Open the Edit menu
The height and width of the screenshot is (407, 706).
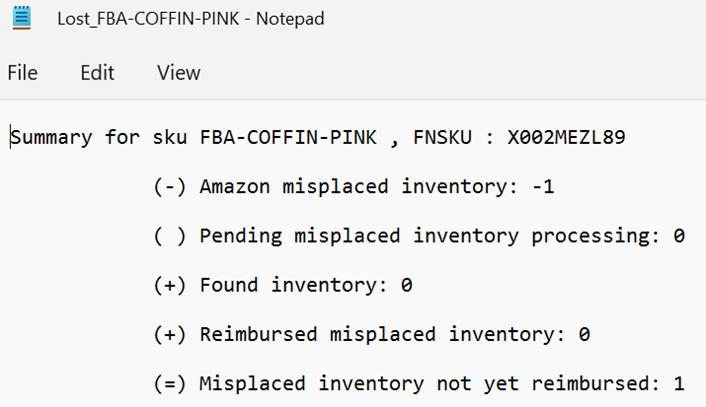tap(97, 72)
